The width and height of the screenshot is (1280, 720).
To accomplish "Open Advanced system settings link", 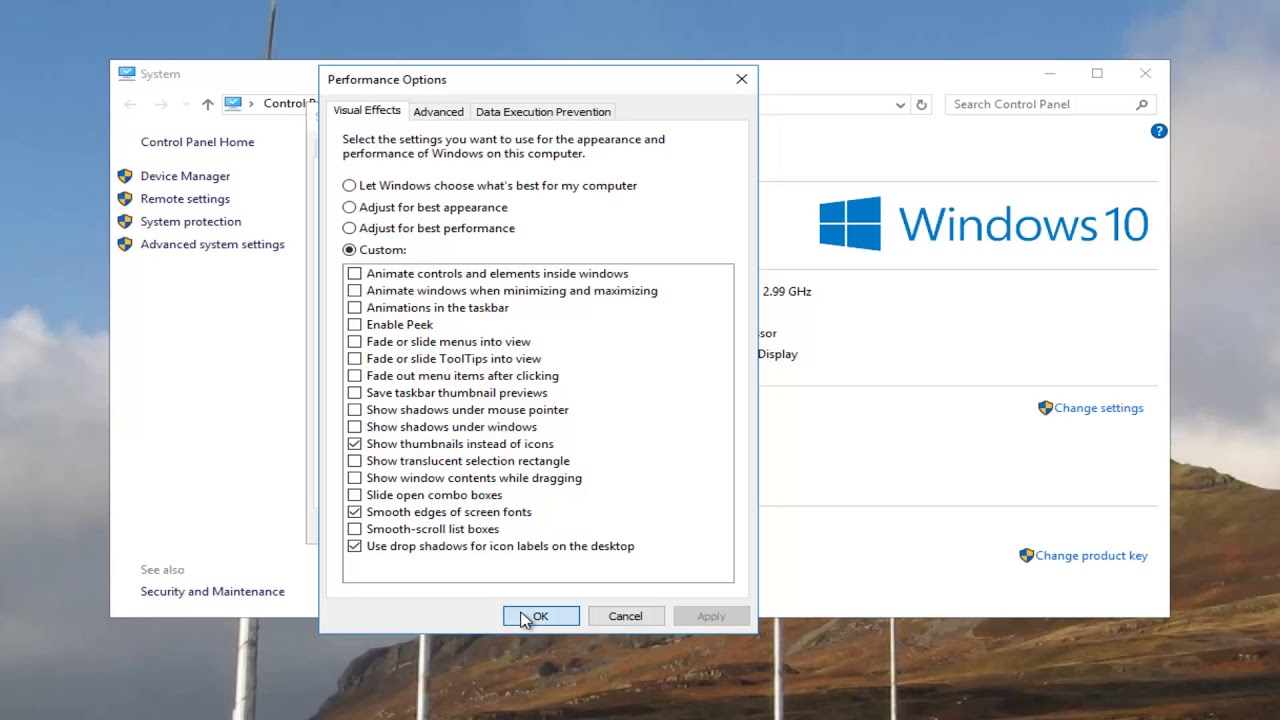I will [x=212, y=244].
